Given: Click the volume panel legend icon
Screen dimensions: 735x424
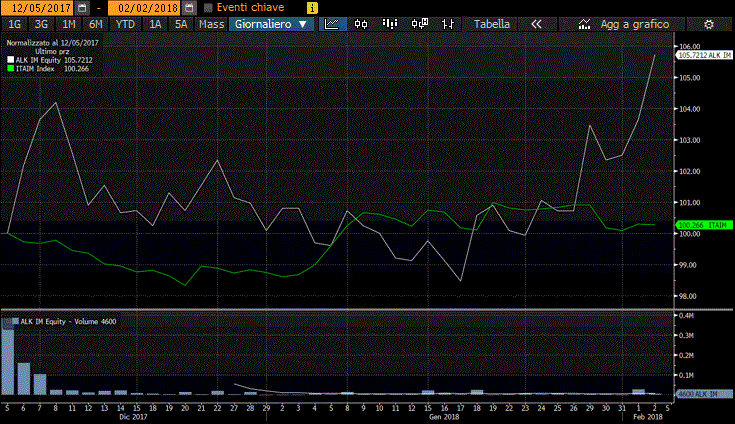Looking at the screenshot, I should (x=10, y=321).
